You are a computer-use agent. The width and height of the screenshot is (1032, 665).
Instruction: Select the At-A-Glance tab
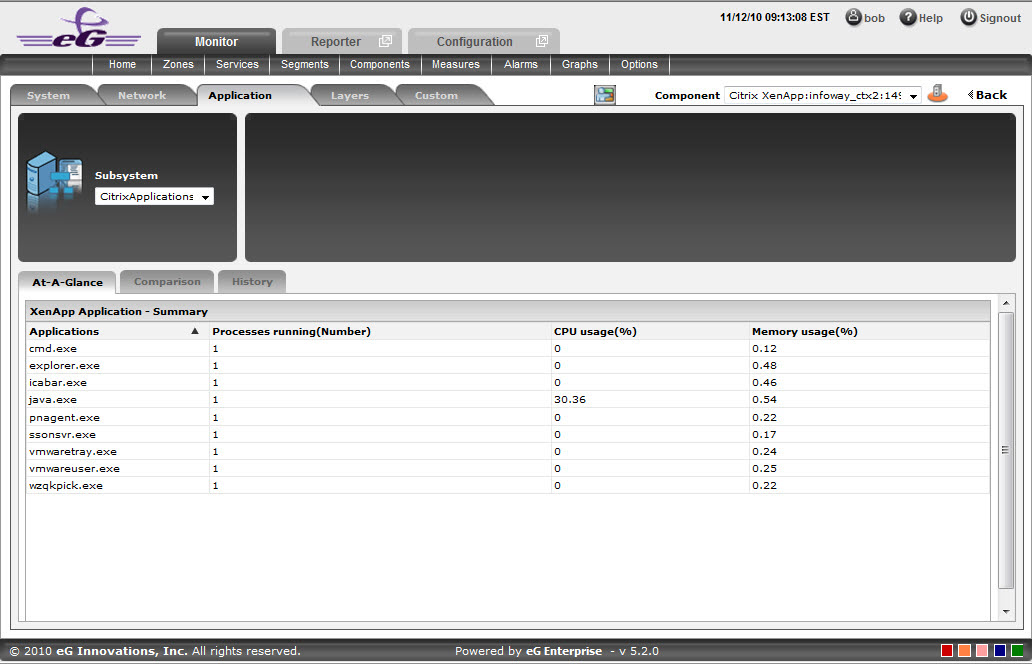tap(67, 282)
